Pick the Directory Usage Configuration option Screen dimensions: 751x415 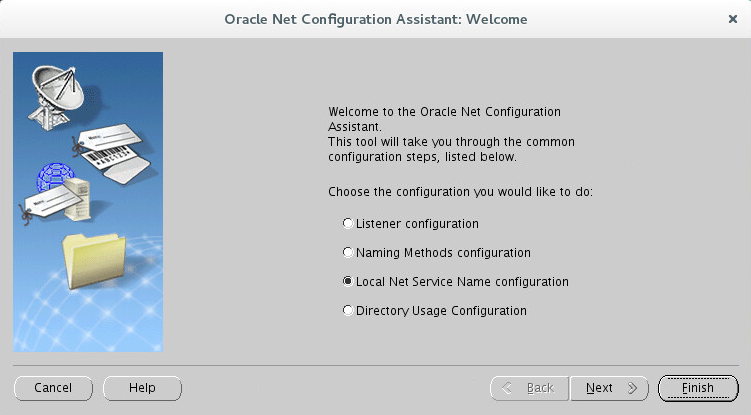[x=348, y=311]
